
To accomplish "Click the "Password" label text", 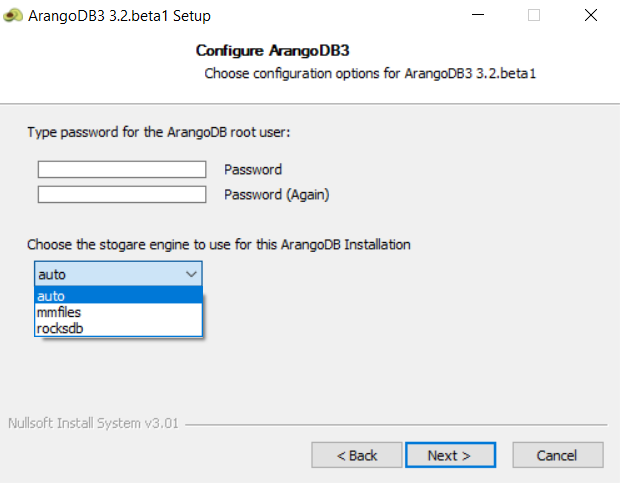I will pyautogui.click(x=253, y=170).
